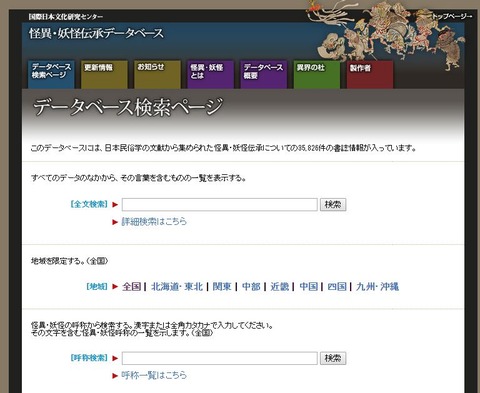Open the 更新情報 tab
The image size is (480, 393).
click(104, 74)
